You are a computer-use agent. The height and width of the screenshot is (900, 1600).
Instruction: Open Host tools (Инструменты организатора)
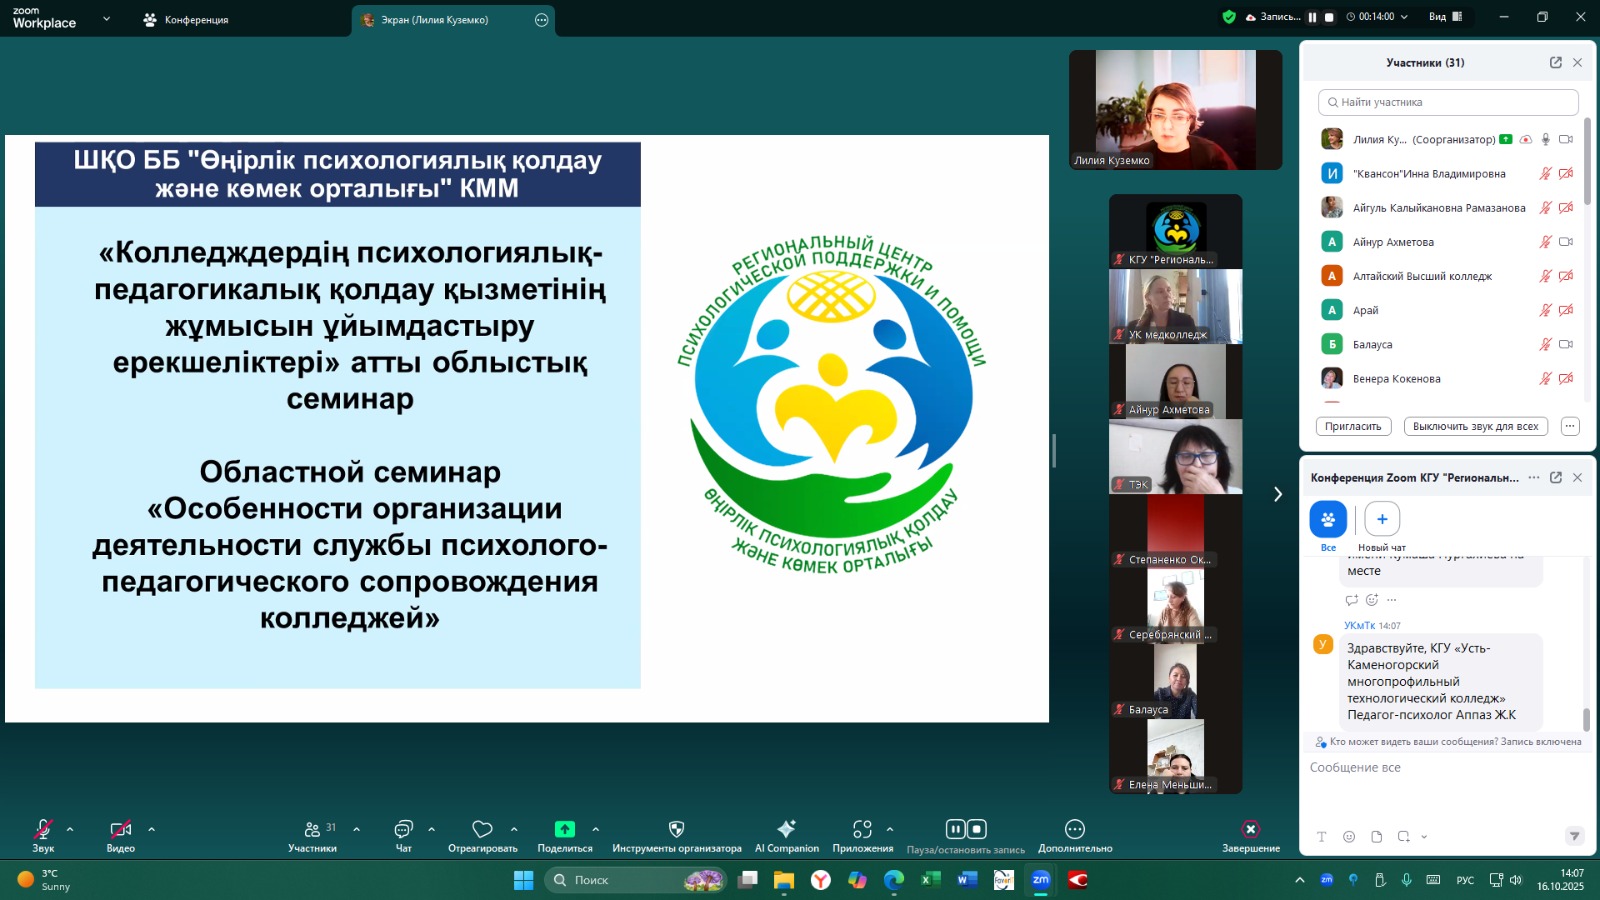click(676, 830)
